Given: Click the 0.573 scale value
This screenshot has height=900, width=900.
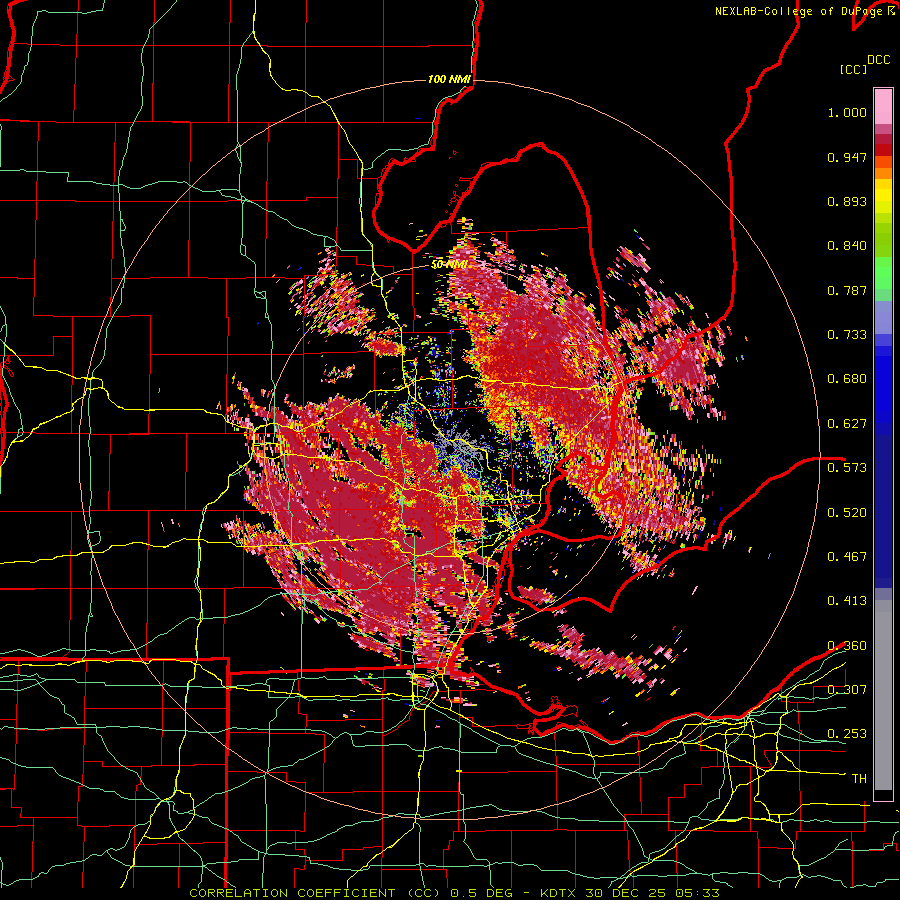Looking at the screenshot, I should 847,468.
